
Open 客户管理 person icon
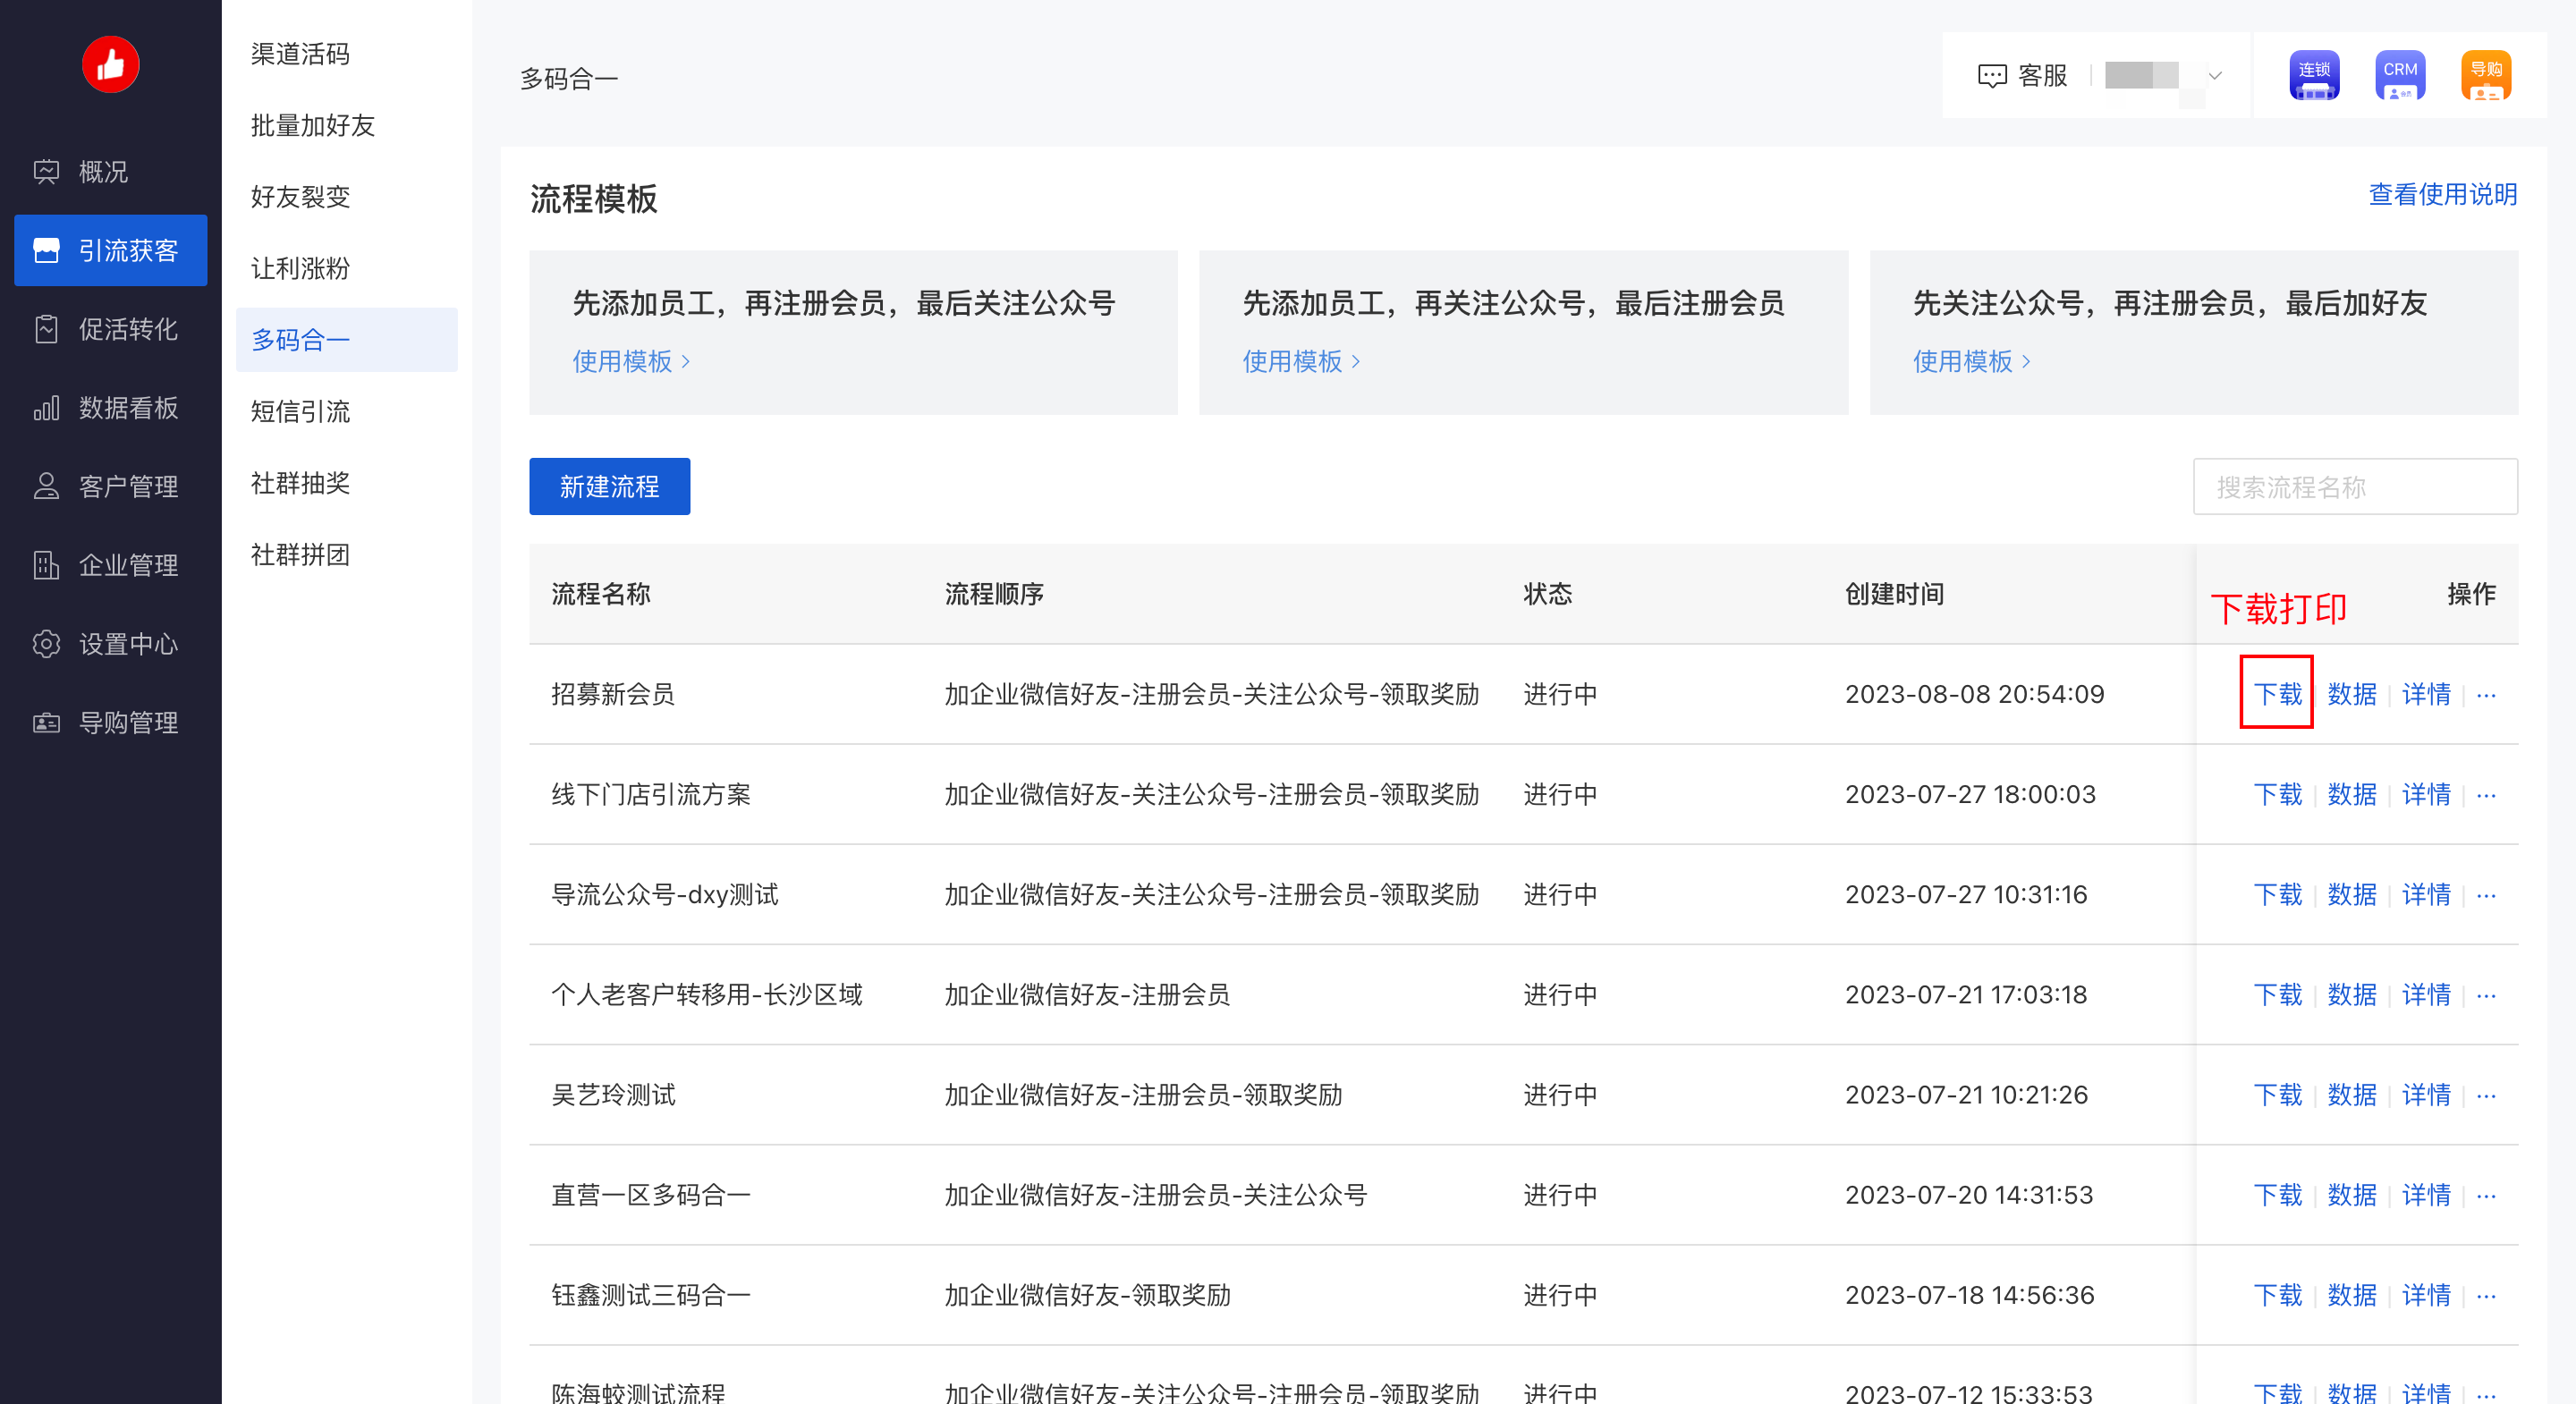click(x=46, y=486)
